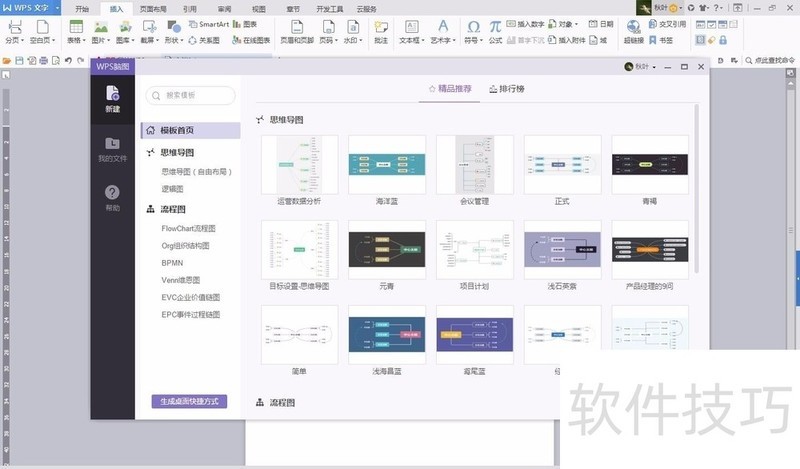800x469 pixels.
Task: Switch to the 开始 ribbon tab
Action: [x=82, y=9]
